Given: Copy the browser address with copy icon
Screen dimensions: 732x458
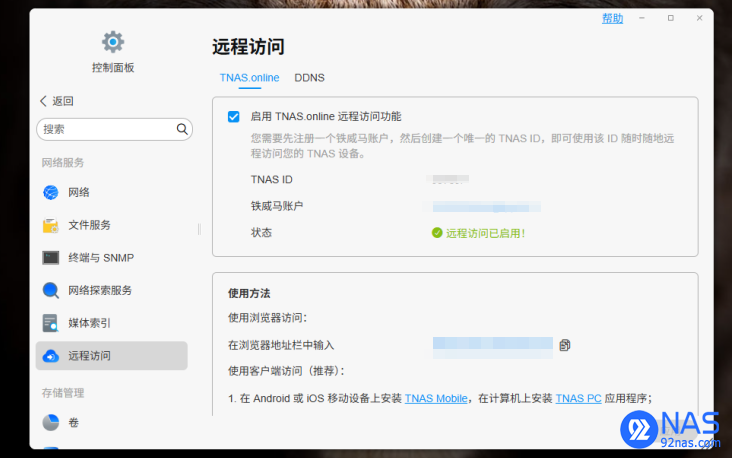Looking at the screenshot, I should coord(565,345).
